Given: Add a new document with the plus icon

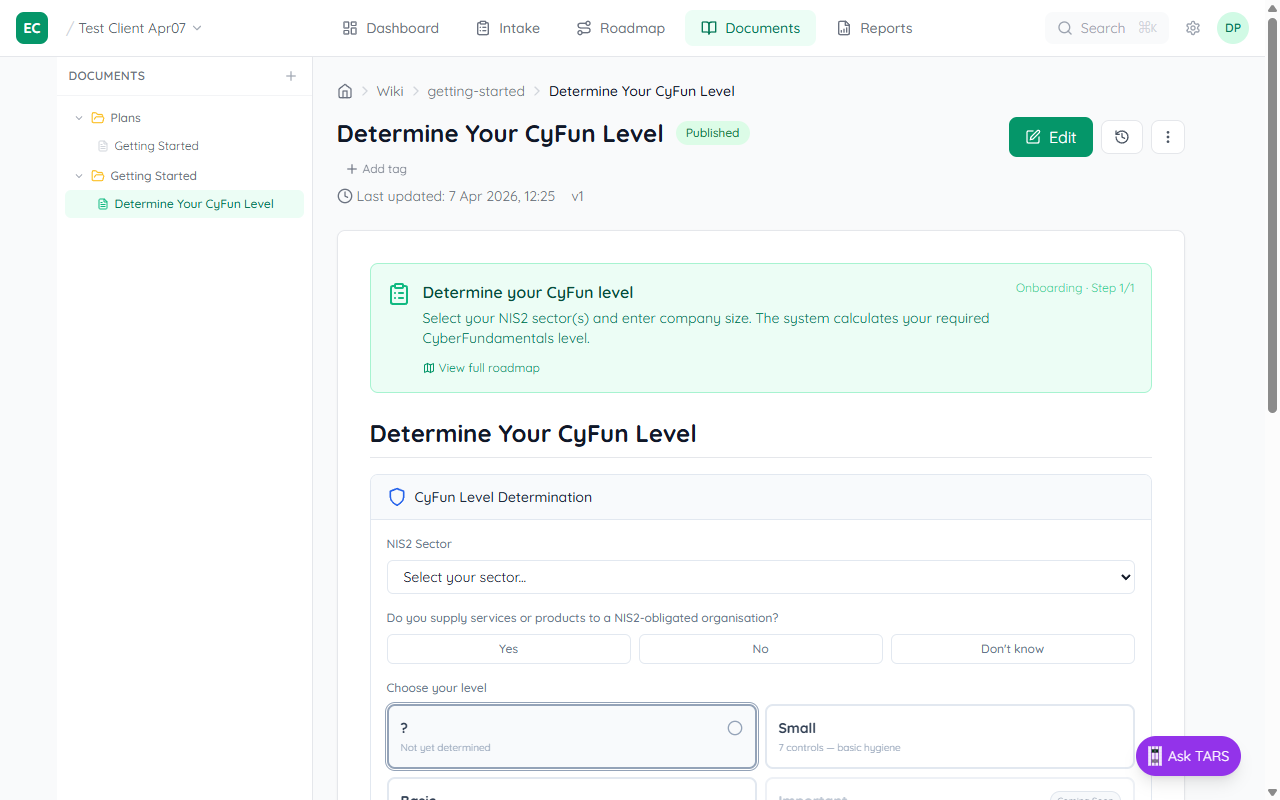Looking at the screenshot, I should click(290, 75).
